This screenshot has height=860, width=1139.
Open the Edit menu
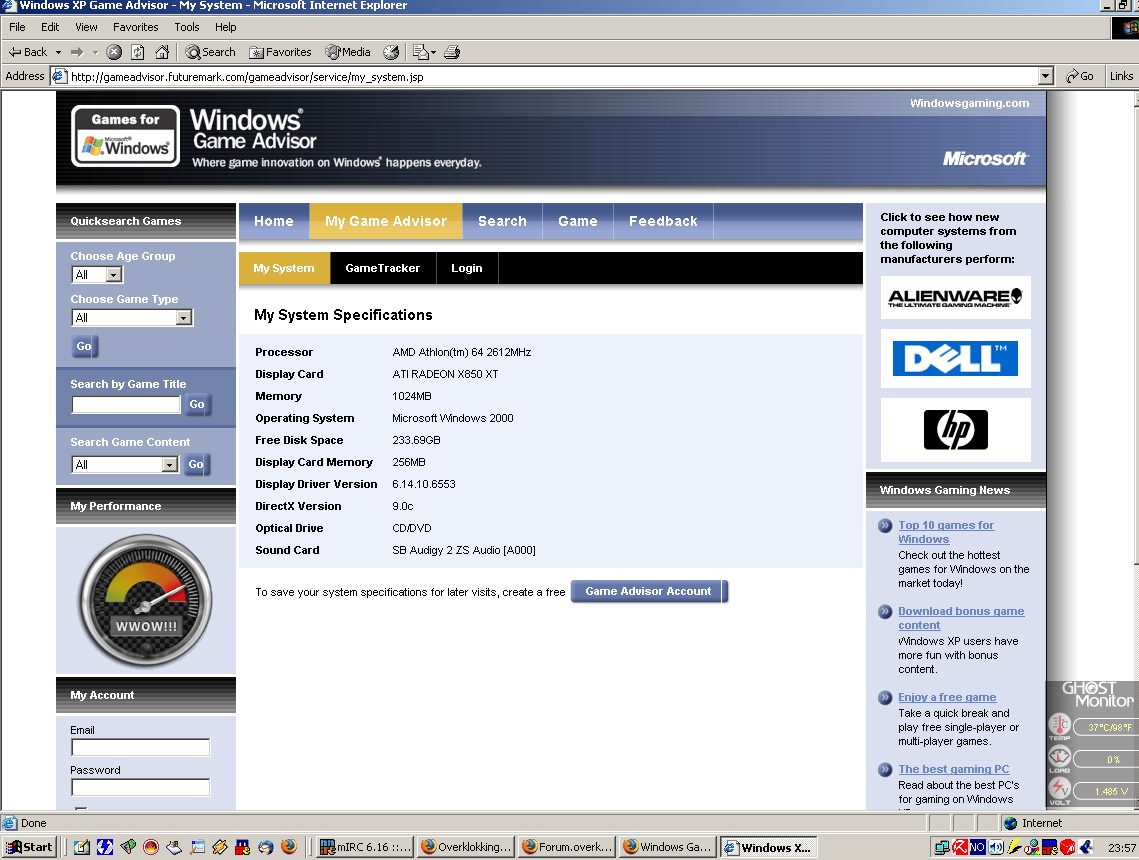[x=50, y=27]
